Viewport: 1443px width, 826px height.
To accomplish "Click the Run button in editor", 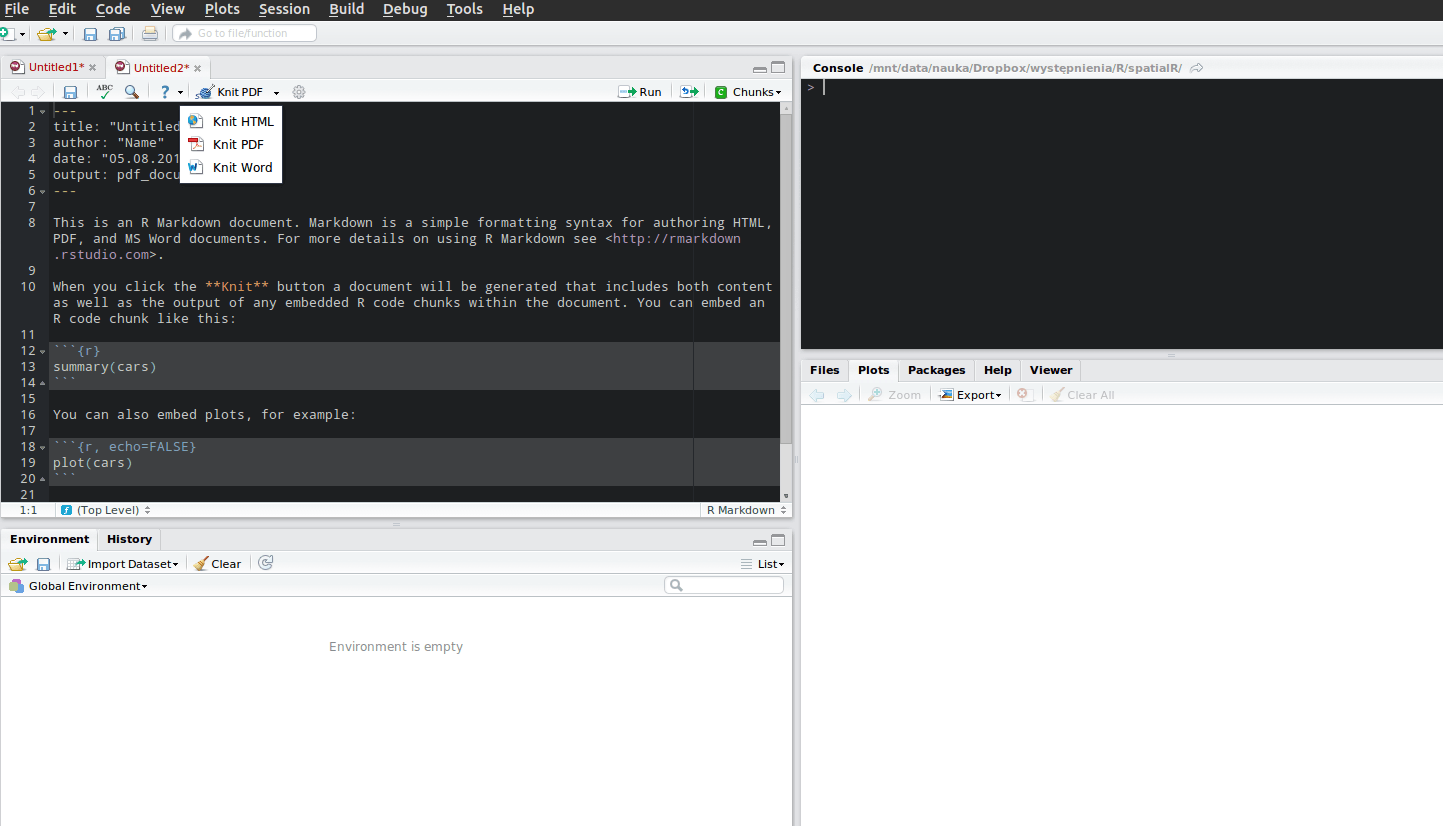I will [x=640, y=92].
